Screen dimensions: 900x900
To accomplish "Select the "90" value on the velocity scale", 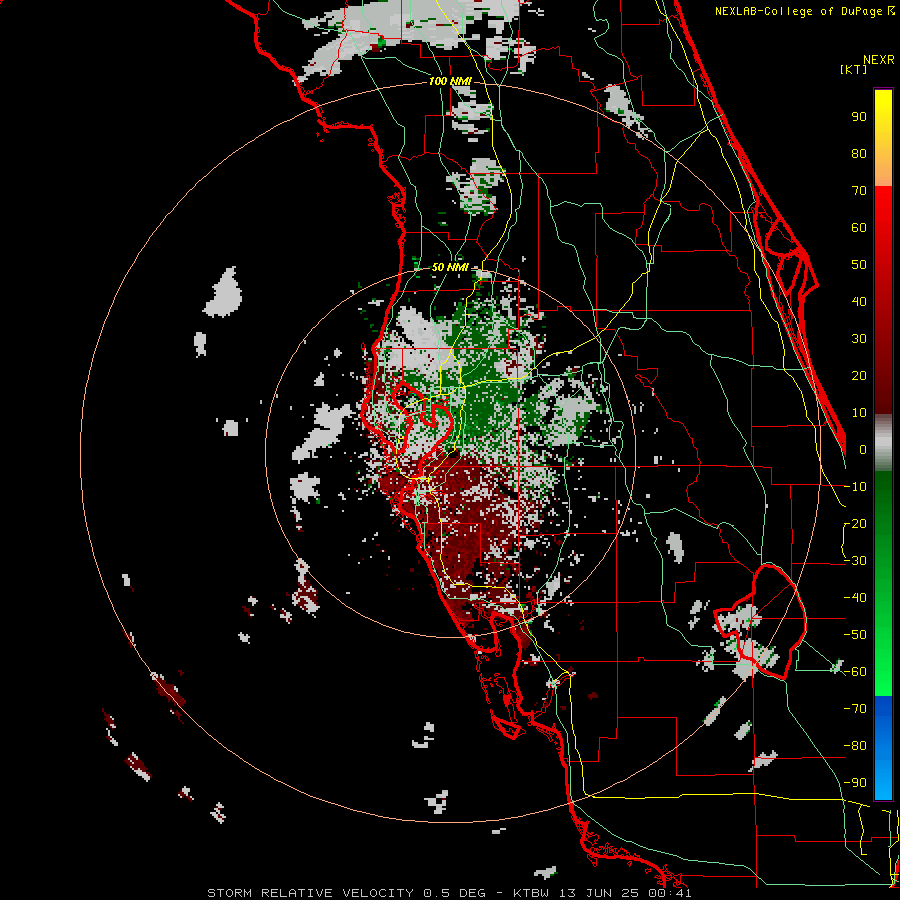I will pyautogui.click(x=859, y=117).
